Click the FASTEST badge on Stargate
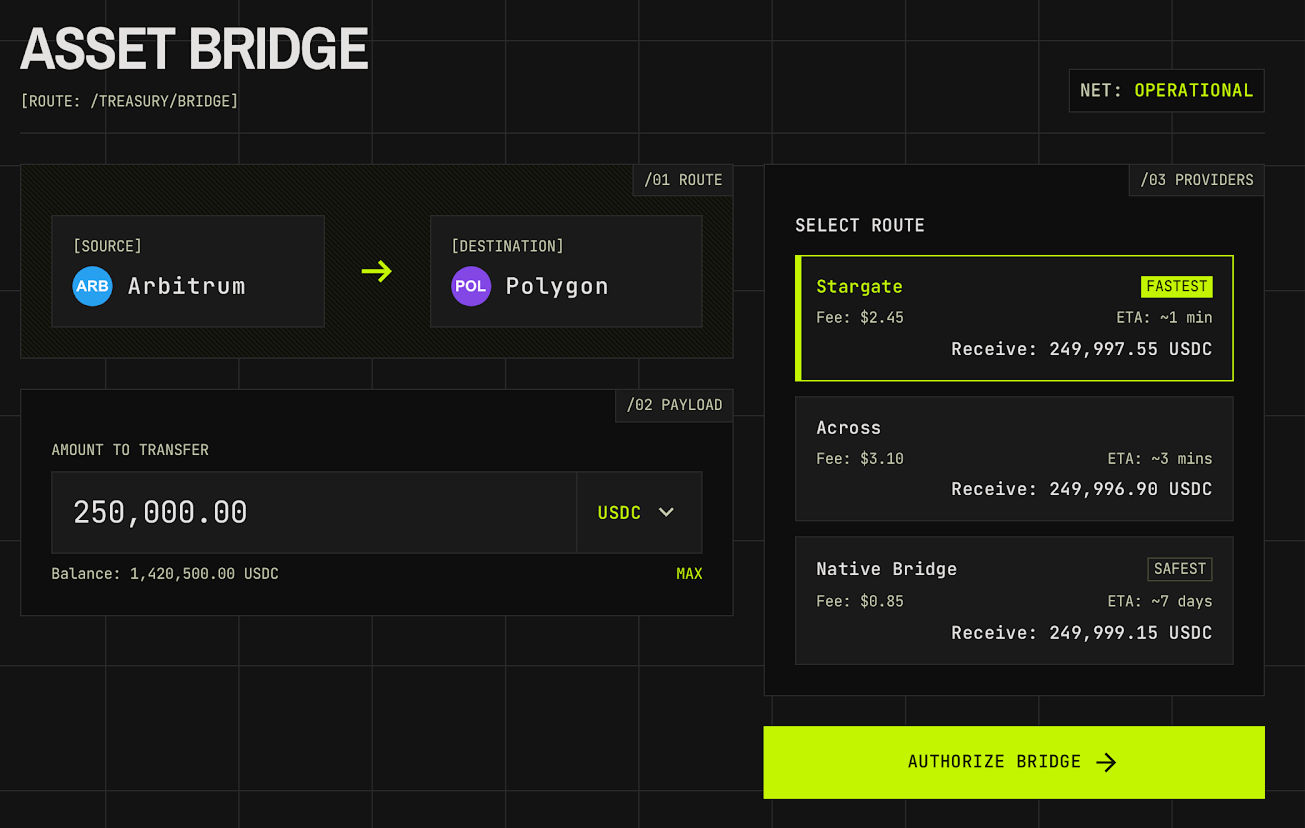This screenshot has height=828, width=1305. (1177, 286)
